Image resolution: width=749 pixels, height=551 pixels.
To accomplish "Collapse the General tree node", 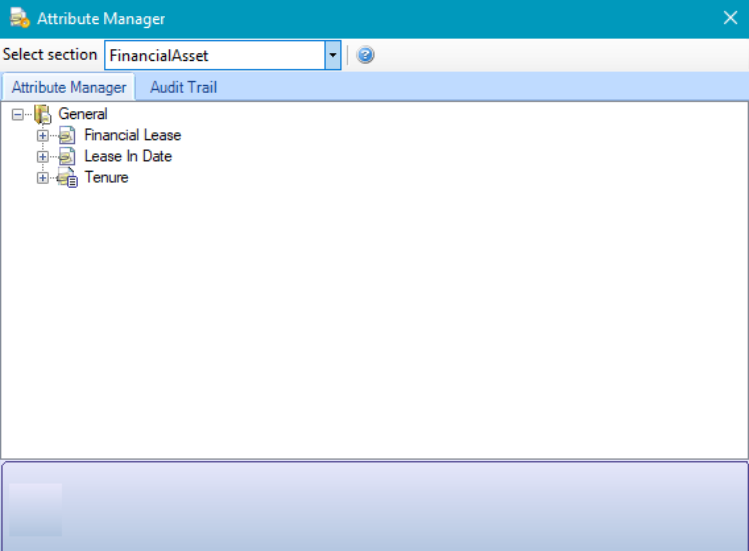I will coord(18,114).
